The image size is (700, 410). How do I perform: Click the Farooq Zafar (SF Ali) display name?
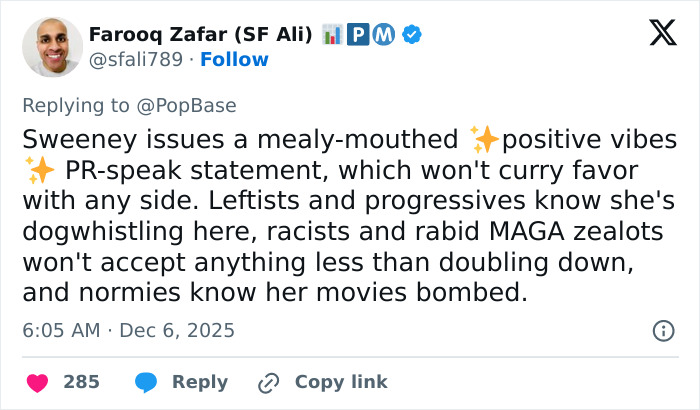click(x=200, y=35)
